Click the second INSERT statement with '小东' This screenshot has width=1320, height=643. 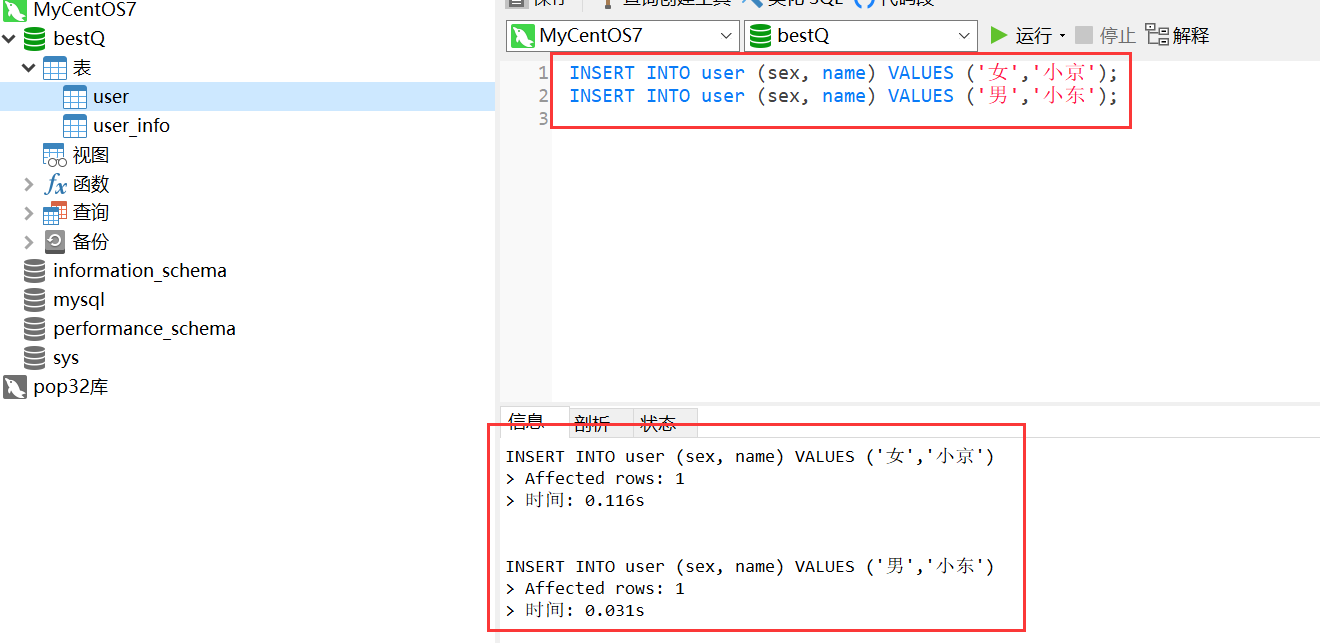843,96
